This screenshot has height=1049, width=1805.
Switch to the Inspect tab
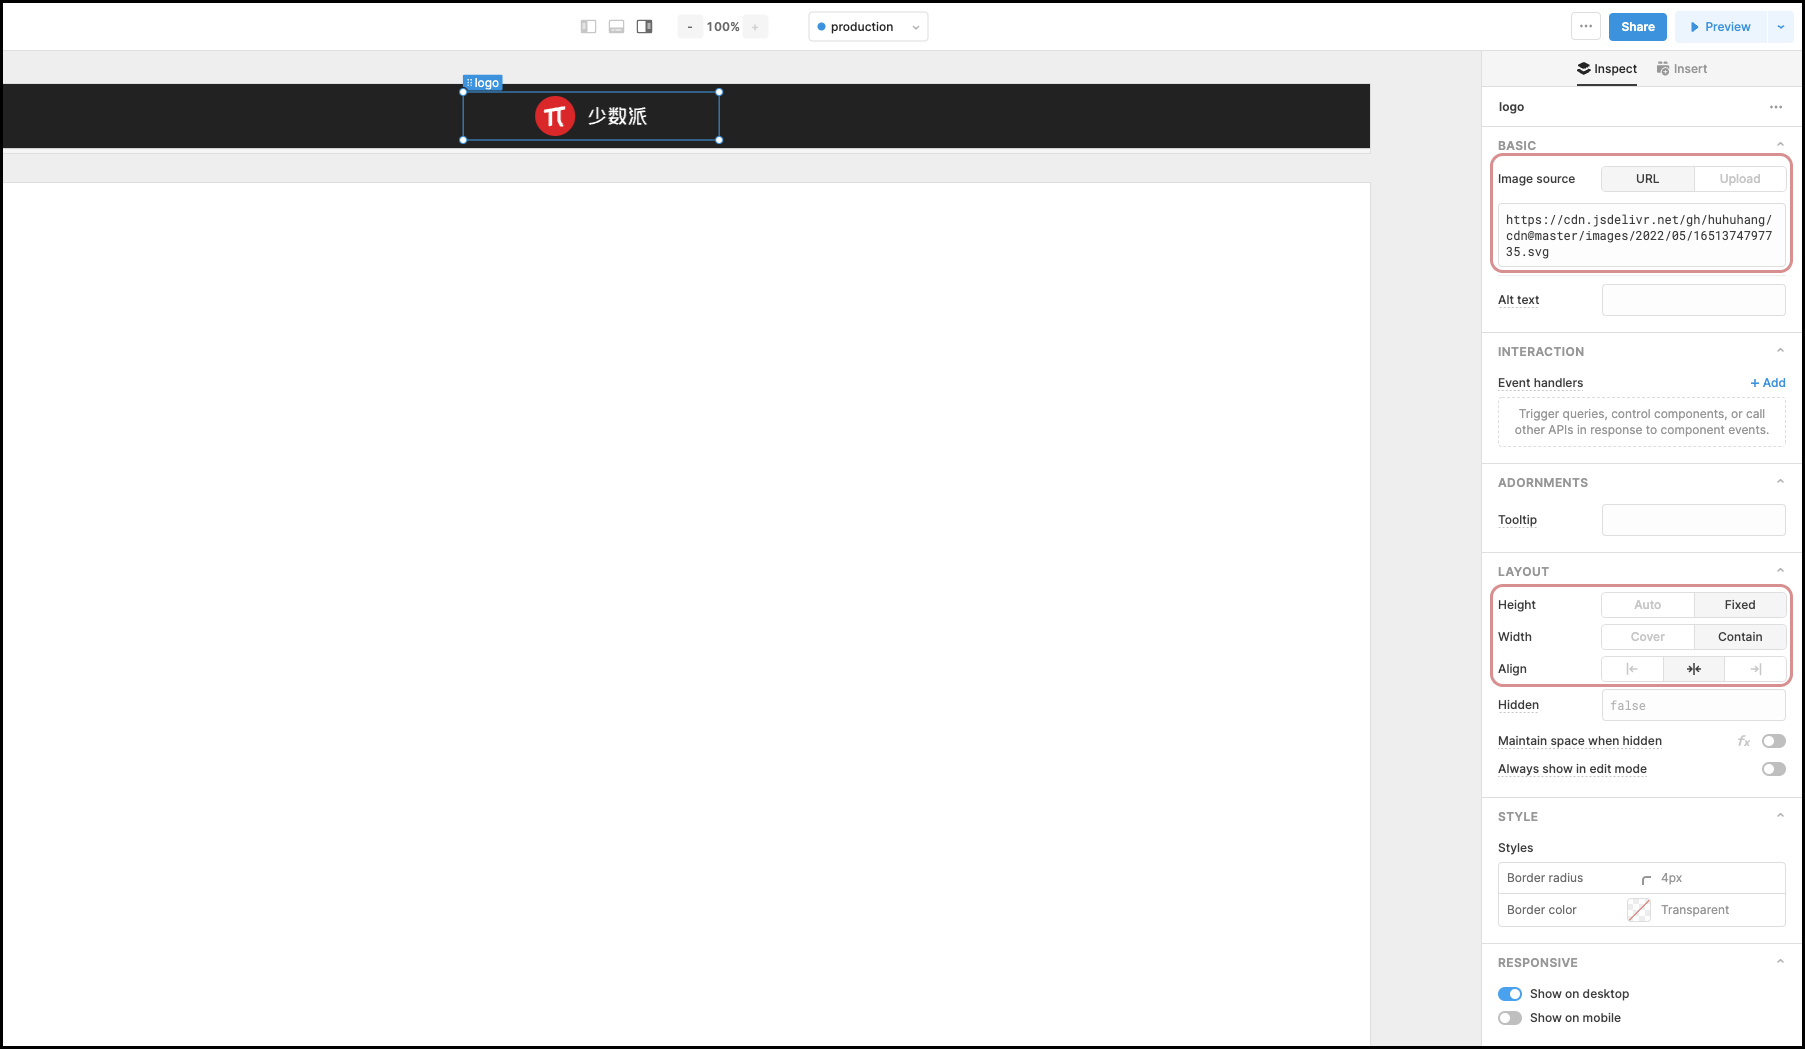point(1607,69)
